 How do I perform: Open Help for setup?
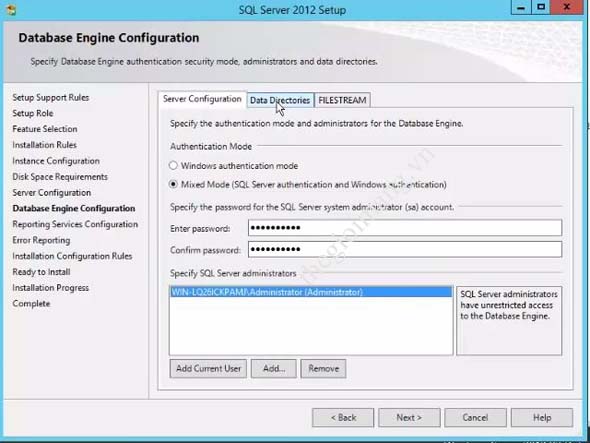click(542, 417)
